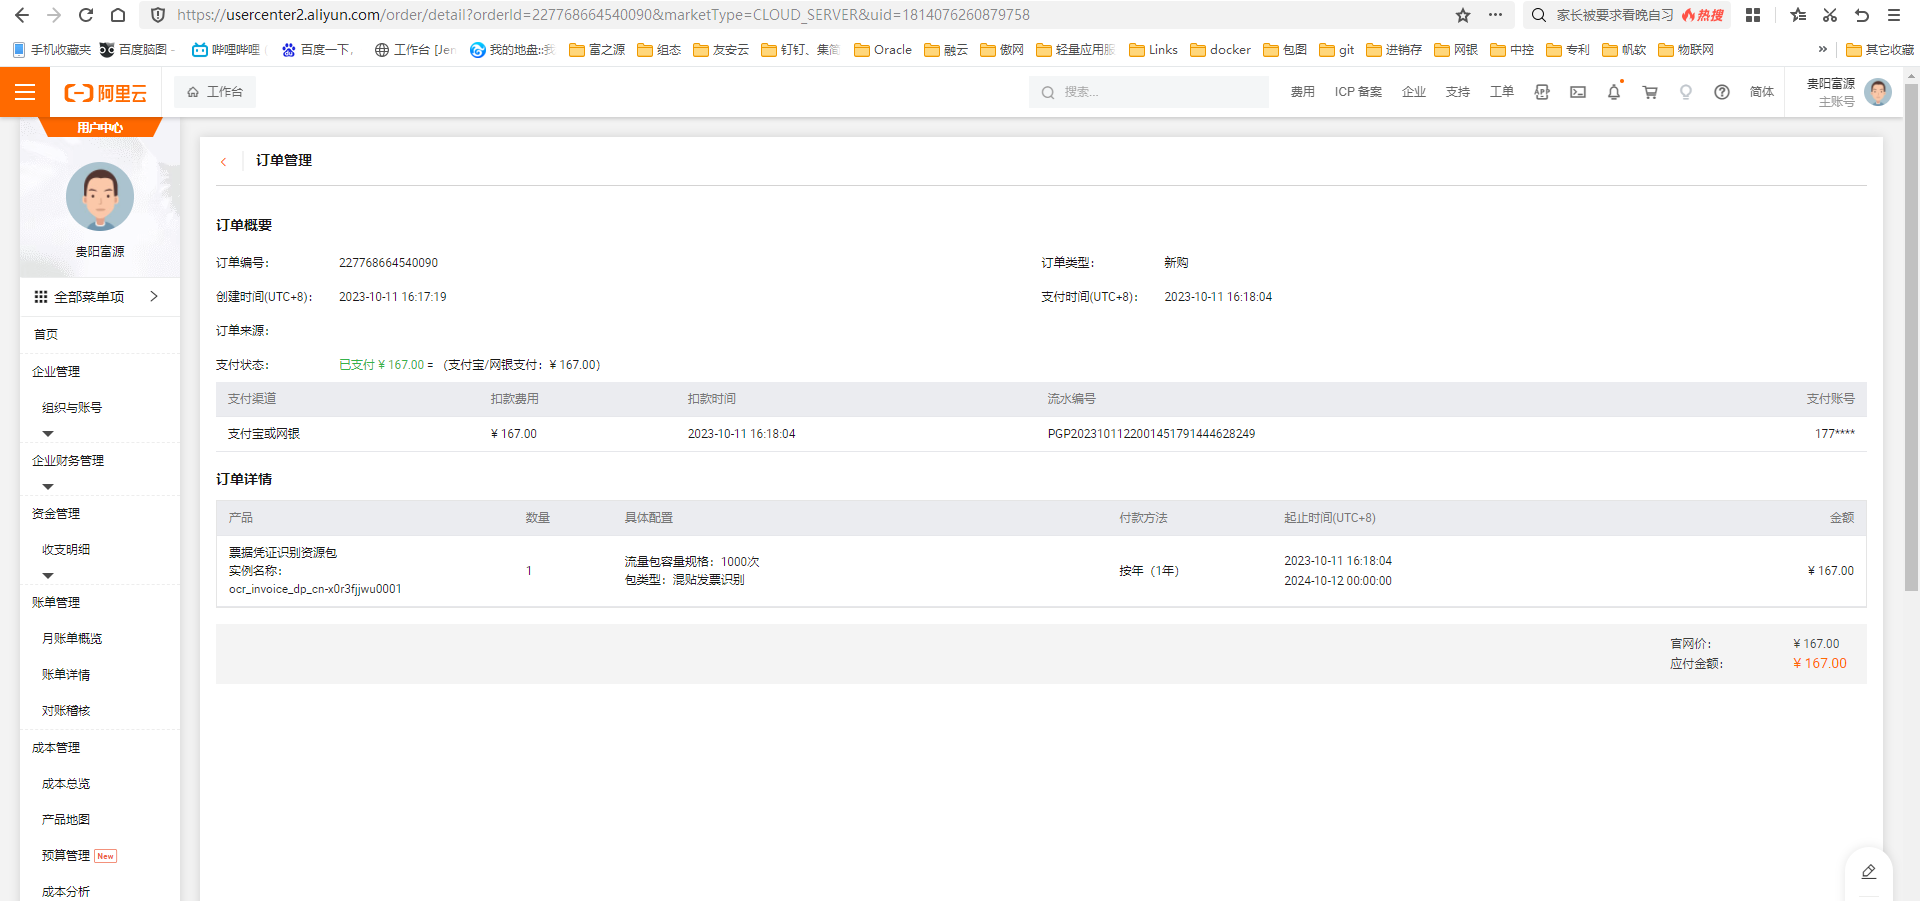1920x901 pixels.
Task: Bookmark this page with the star
Action: click(1463, 15)
